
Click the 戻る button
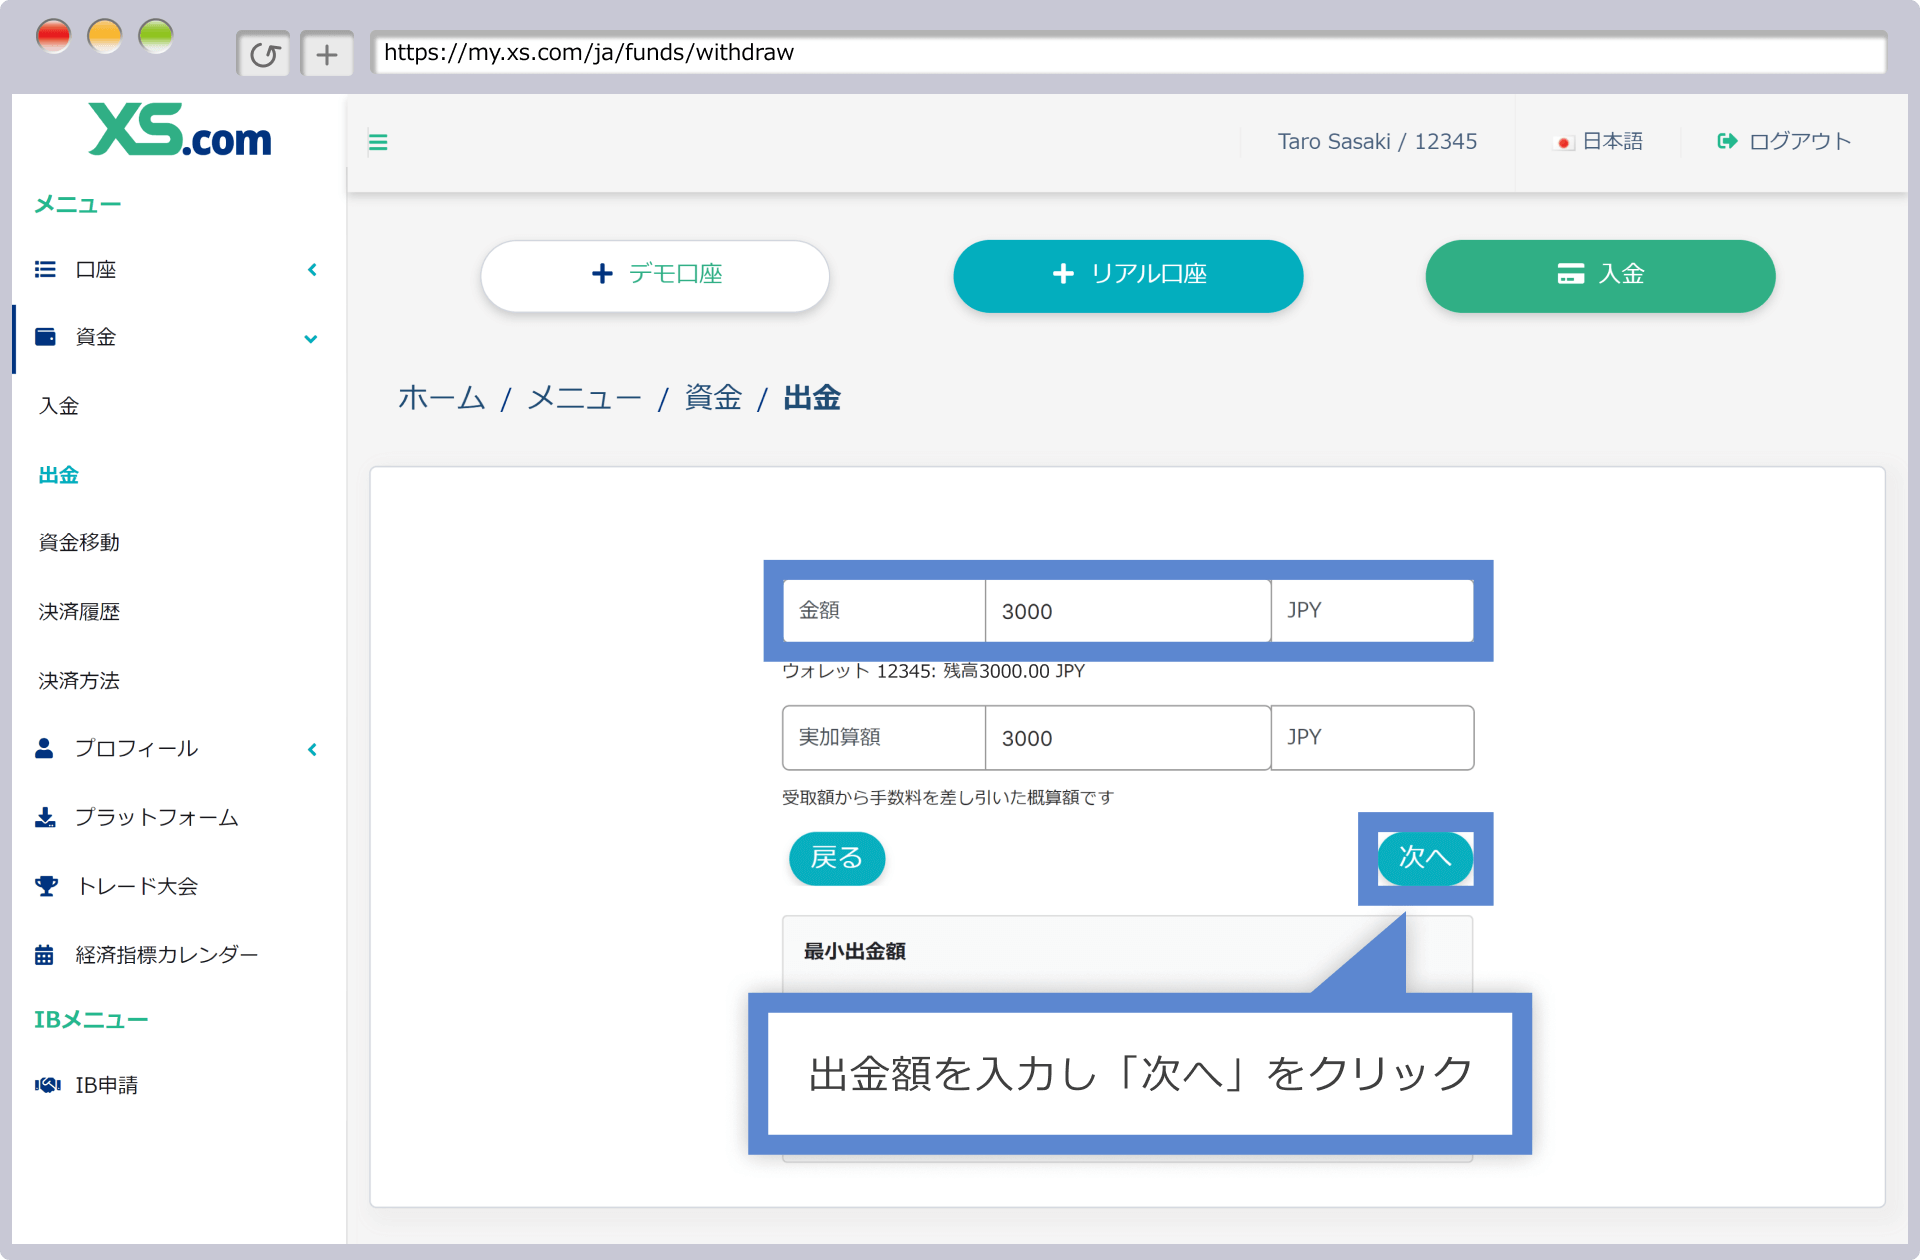click(837, 858)
